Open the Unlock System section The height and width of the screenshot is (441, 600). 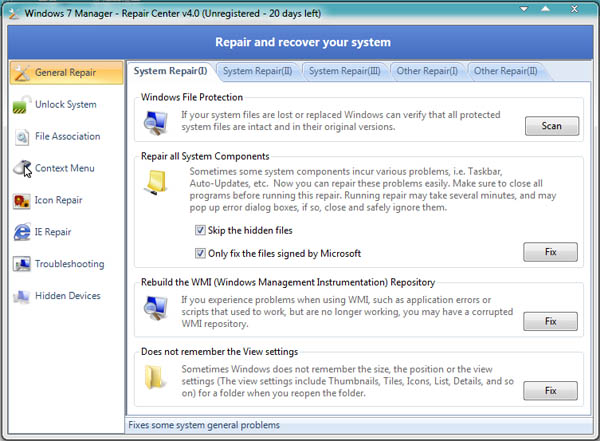(67, 105)
